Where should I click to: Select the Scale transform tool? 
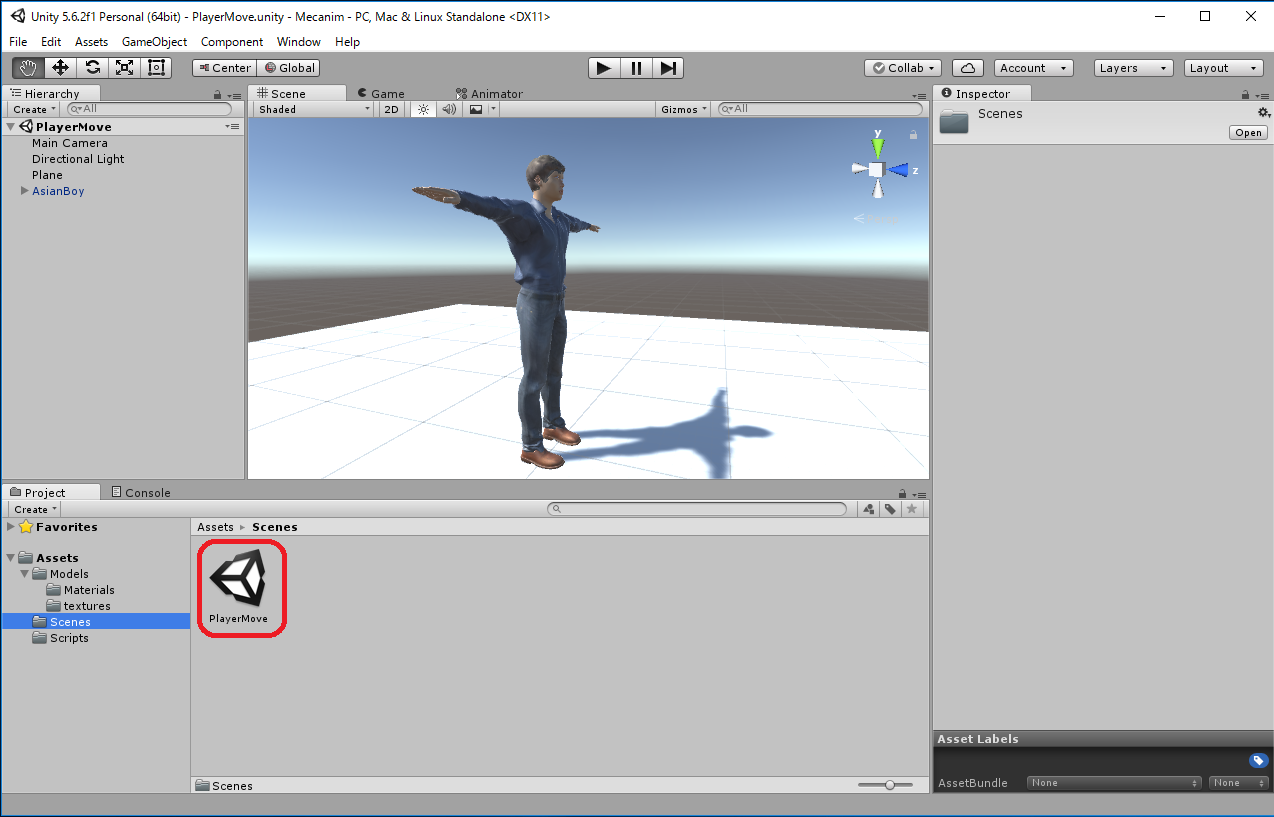click(x=124, y=68)
